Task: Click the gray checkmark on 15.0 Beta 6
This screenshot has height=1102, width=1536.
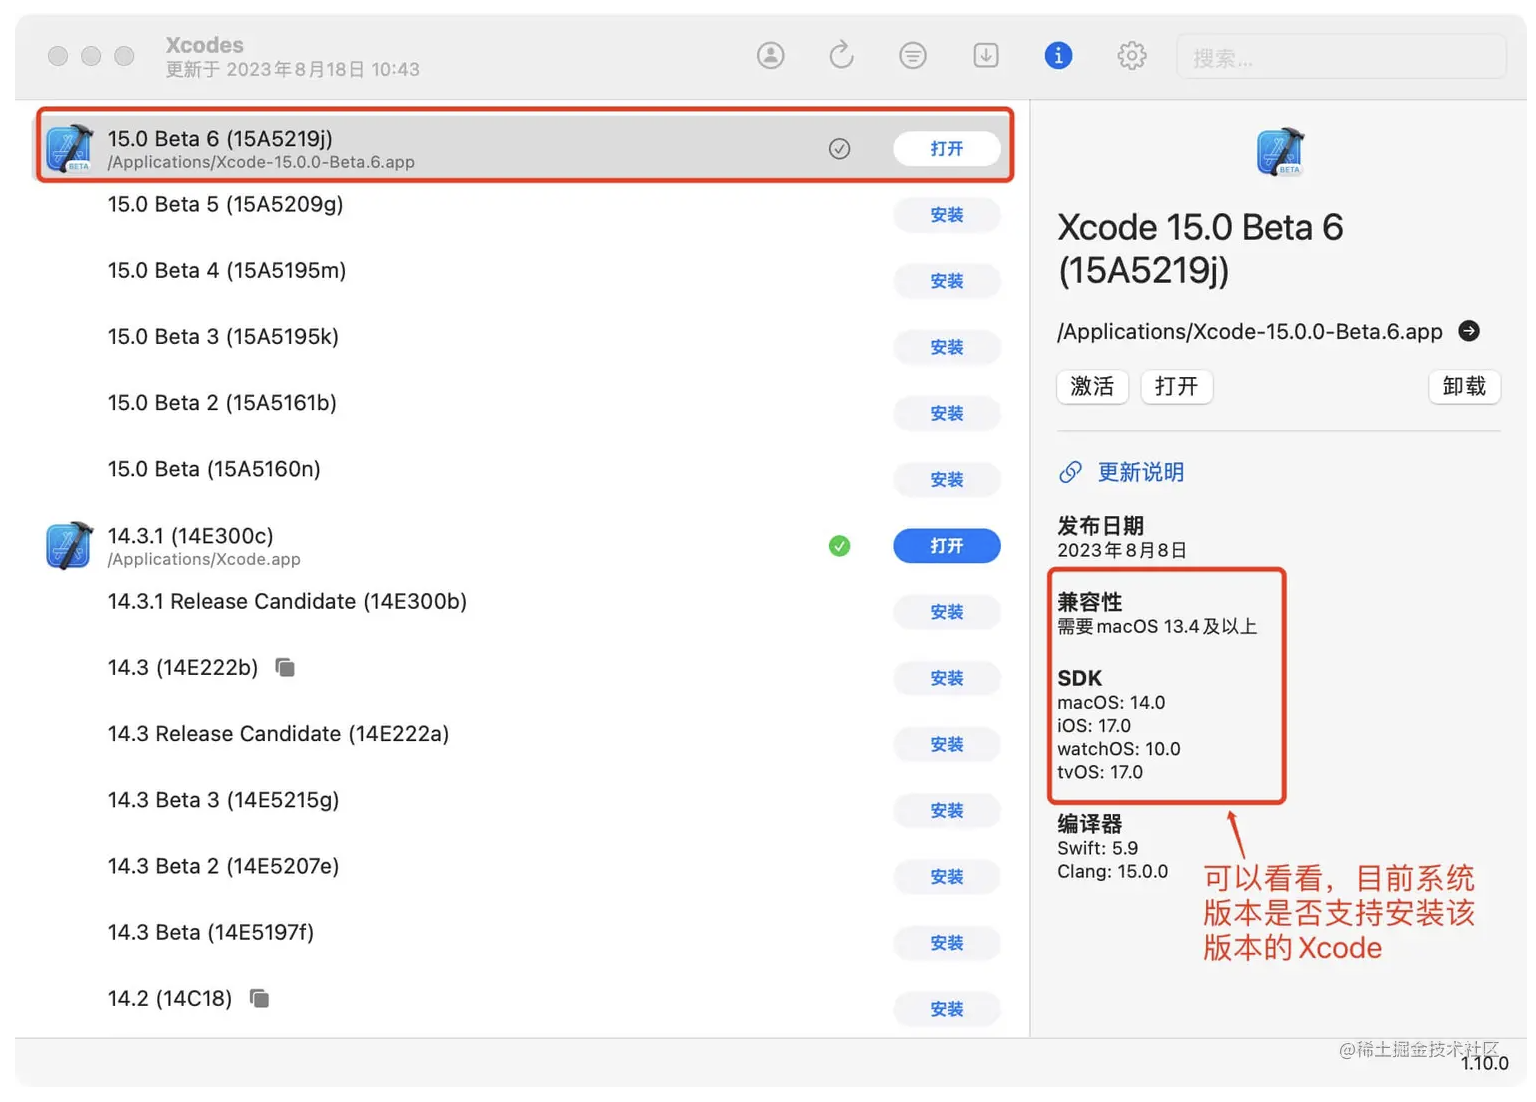Action: pos(839,149)
